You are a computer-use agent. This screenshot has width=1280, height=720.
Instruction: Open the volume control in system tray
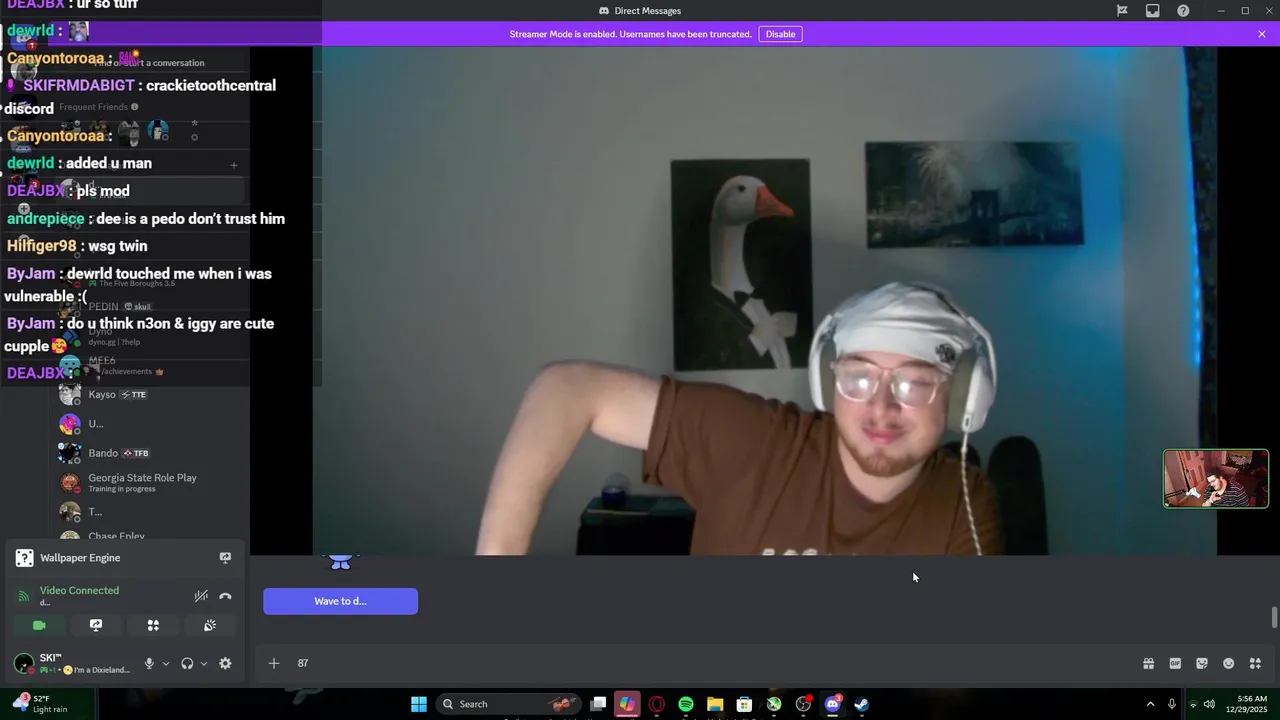tap(1209, 704)
